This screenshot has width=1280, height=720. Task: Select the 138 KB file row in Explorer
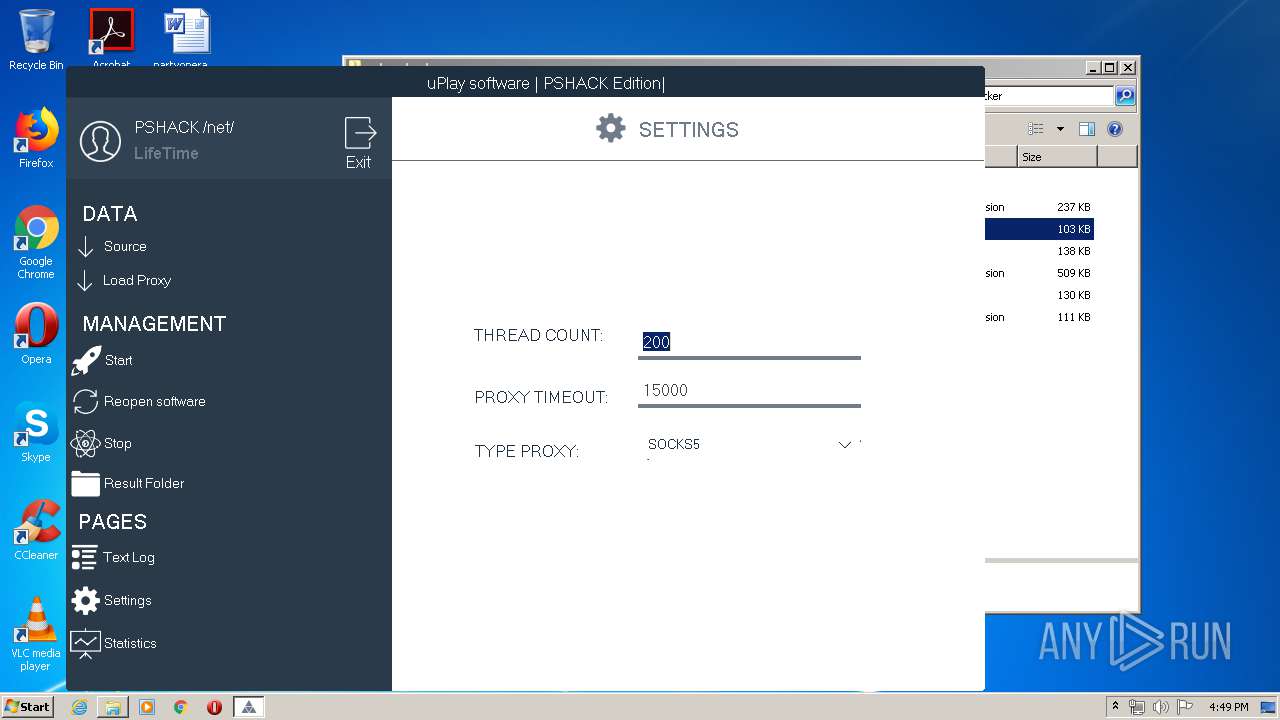pyautogui.click(x=1039, y=252)
